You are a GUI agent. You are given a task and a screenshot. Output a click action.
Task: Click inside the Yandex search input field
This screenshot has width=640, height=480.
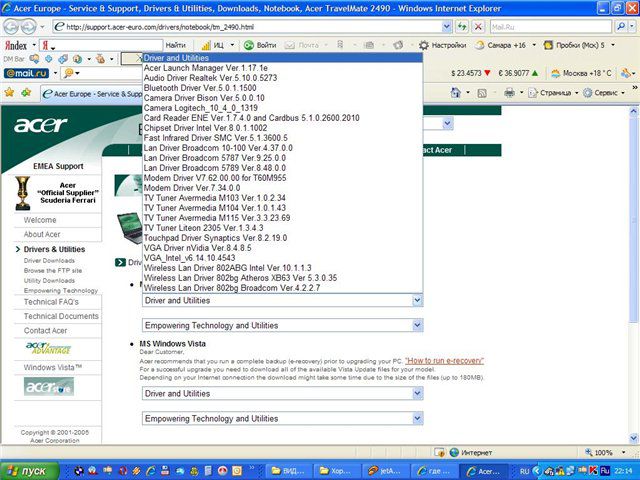(x=102, y=45)
